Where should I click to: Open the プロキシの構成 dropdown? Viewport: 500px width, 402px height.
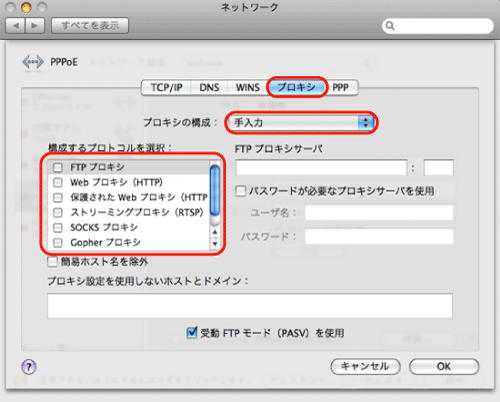[301, 123]
